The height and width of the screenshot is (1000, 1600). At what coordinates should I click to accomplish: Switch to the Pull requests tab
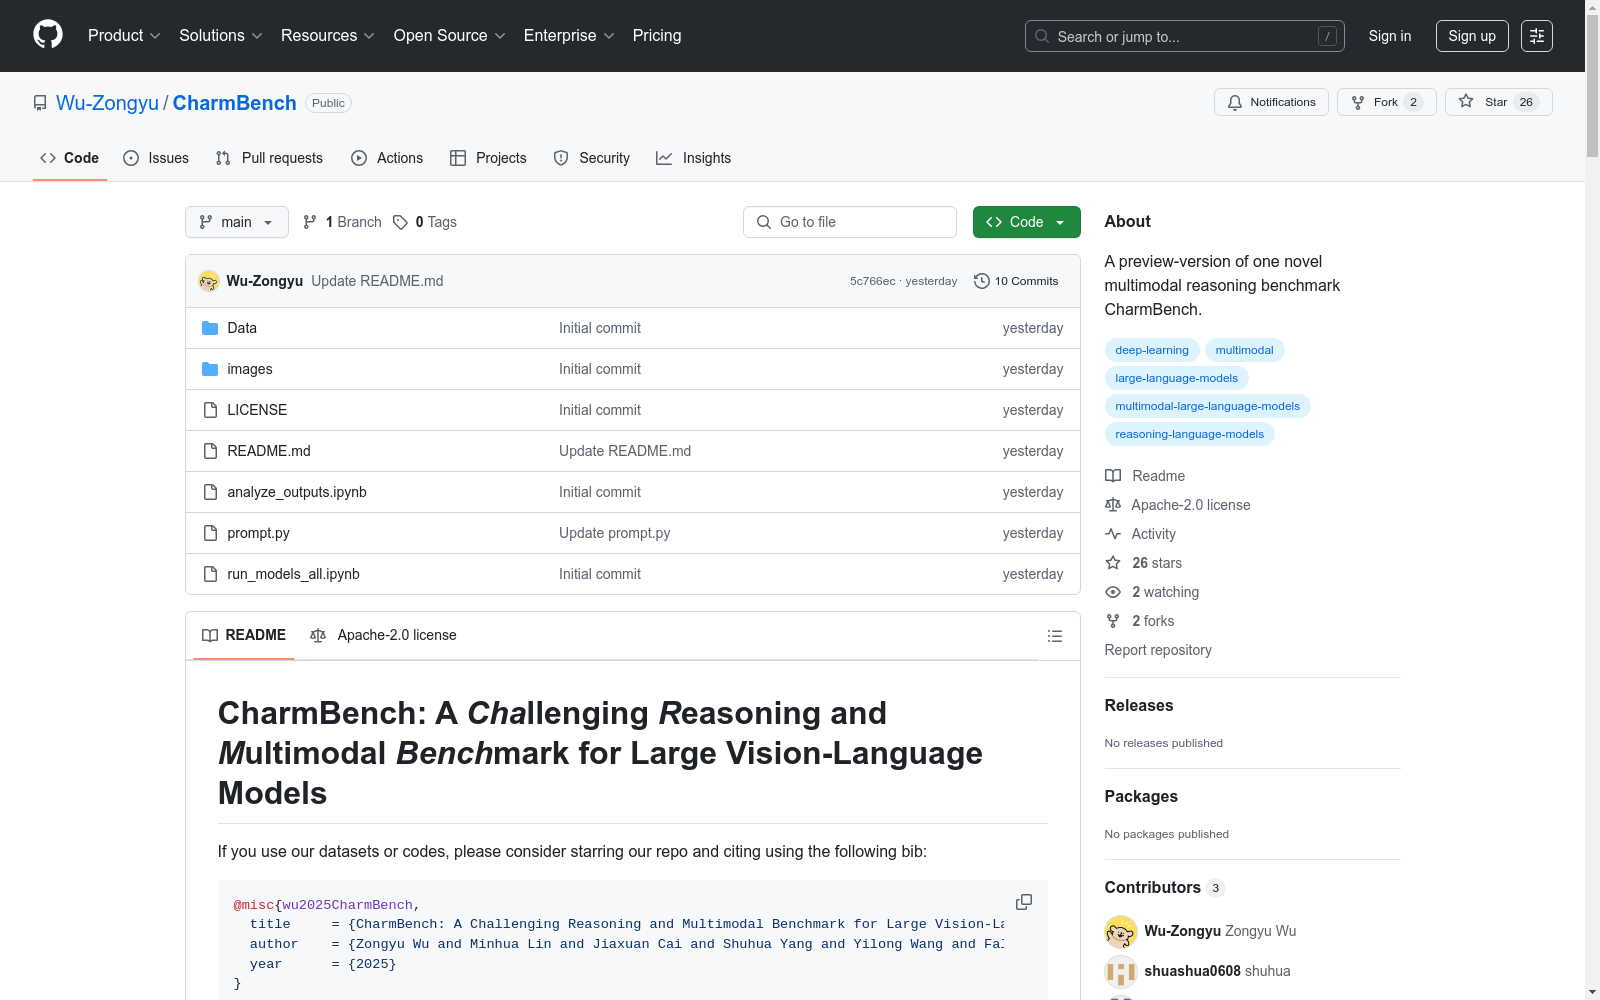coord(269,158)
